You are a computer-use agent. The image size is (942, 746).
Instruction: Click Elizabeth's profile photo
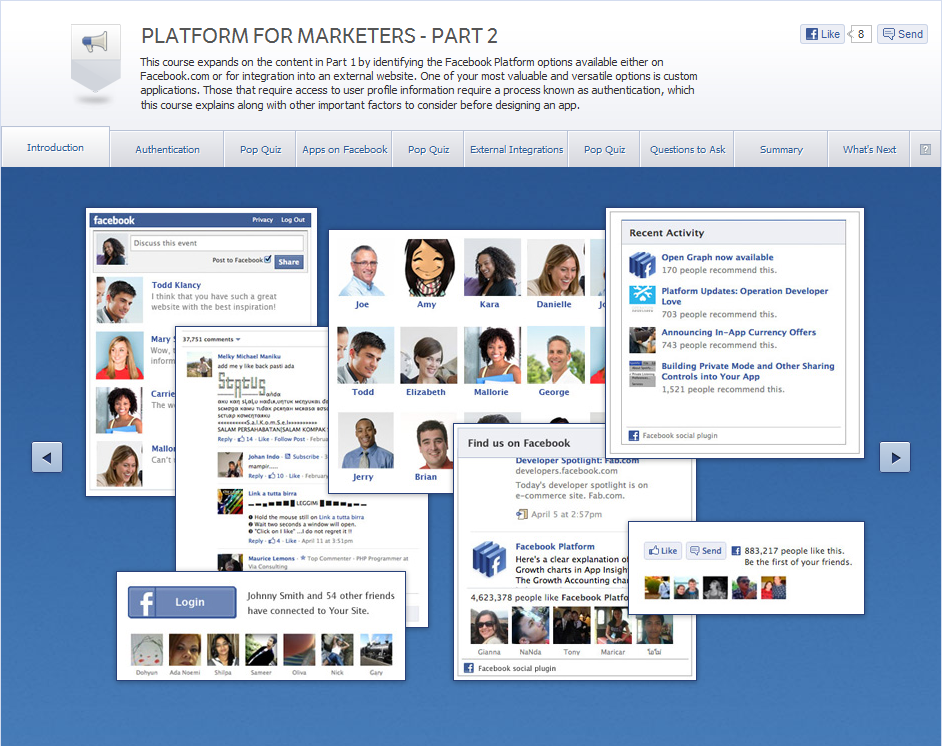[x=428, y=356]
